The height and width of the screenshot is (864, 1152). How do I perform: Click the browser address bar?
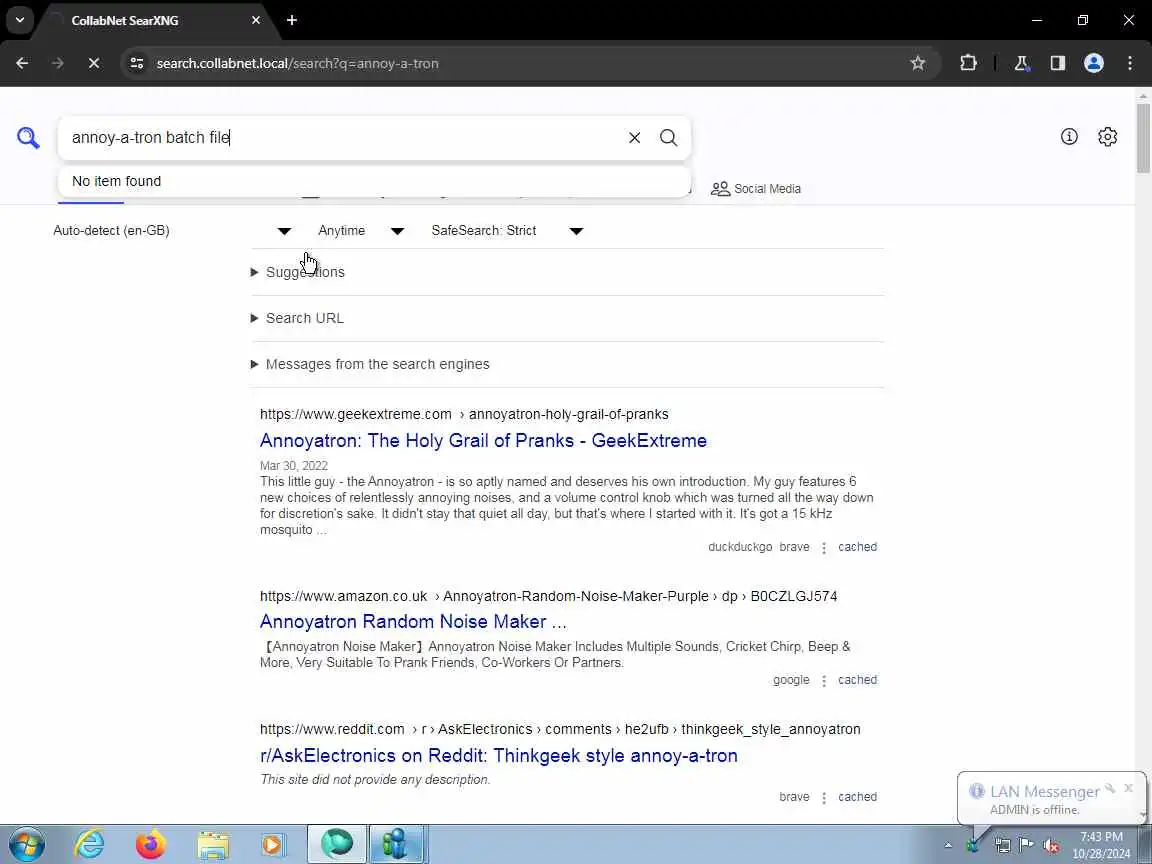(x=514, y=63)
